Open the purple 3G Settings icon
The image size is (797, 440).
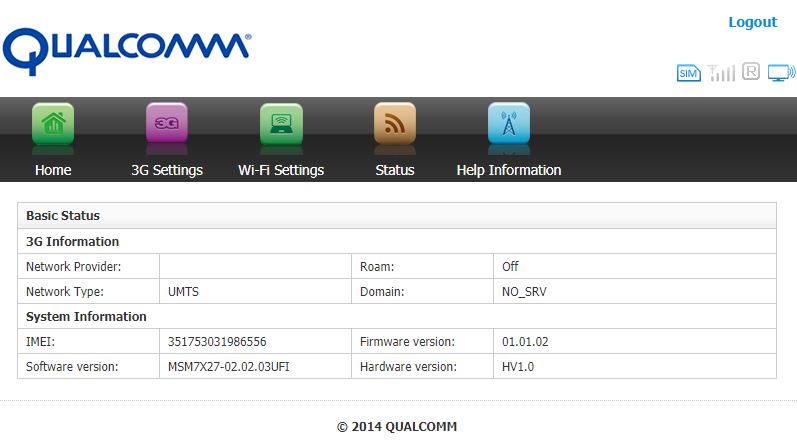click(x=167, y=124)
